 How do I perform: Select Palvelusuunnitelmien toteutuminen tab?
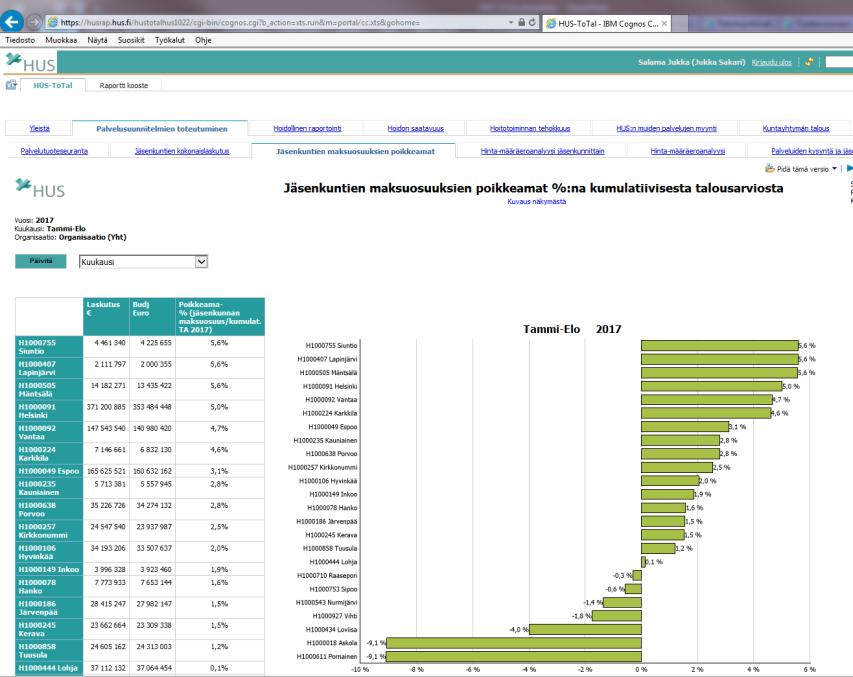click(x=162, y=129)
